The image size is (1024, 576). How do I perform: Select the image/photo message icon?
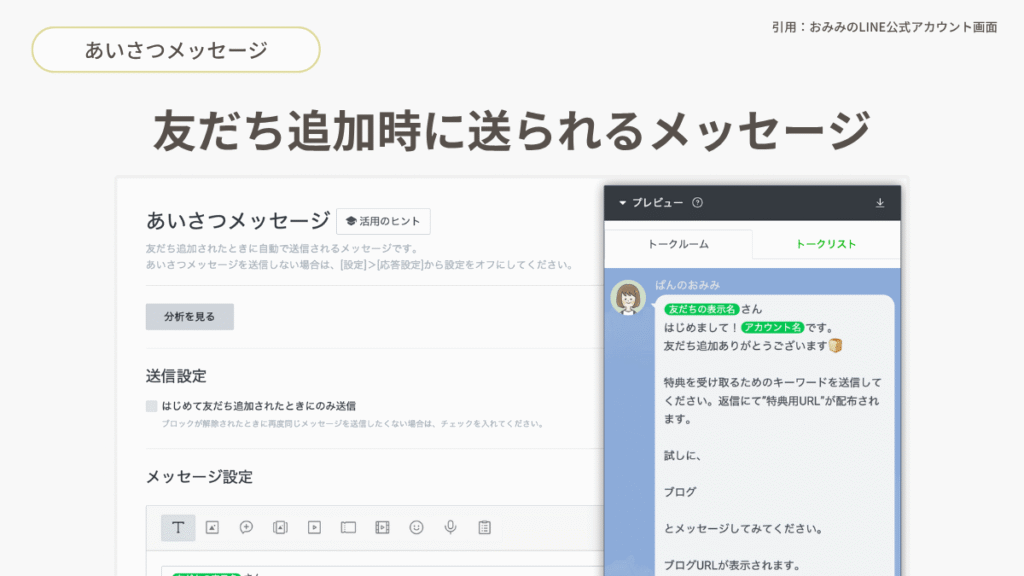(x=212, y=527)
